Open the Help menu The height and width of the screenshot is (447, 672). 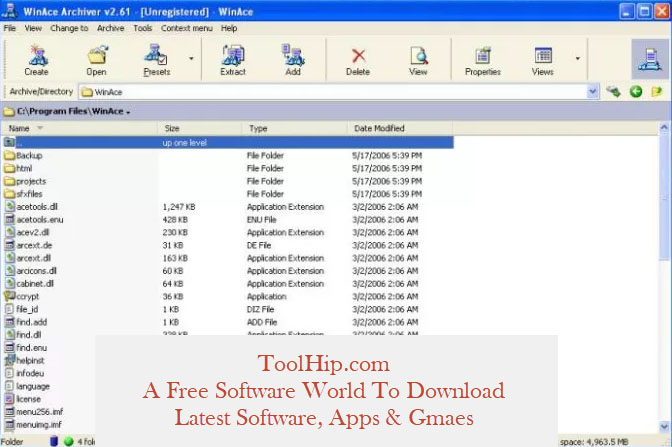(229, 28)
